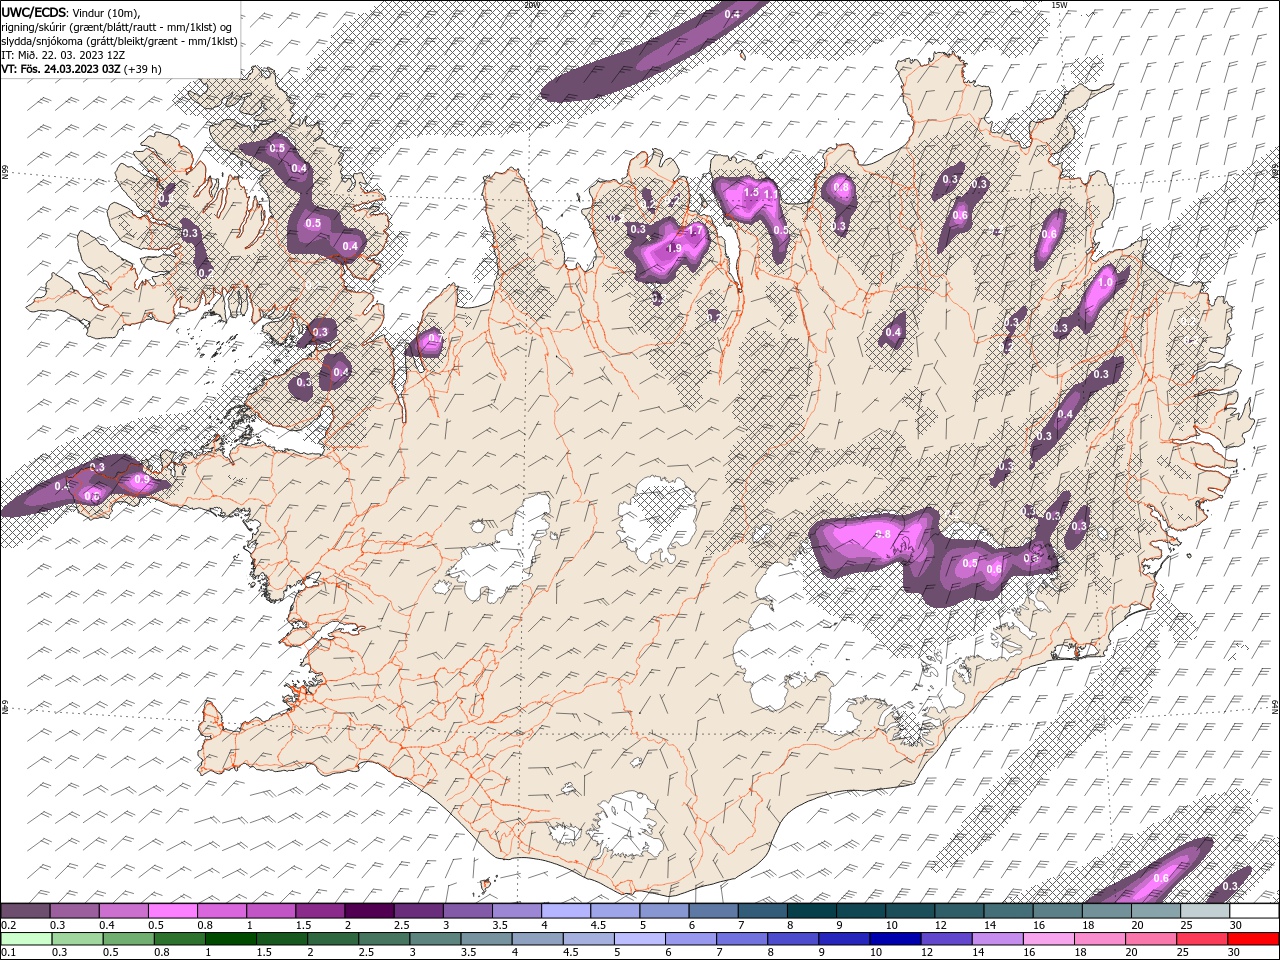Click the pink 0.5 swatch in top legend row
Viewport: 1280px width, 960px height.
coord(173,911)
